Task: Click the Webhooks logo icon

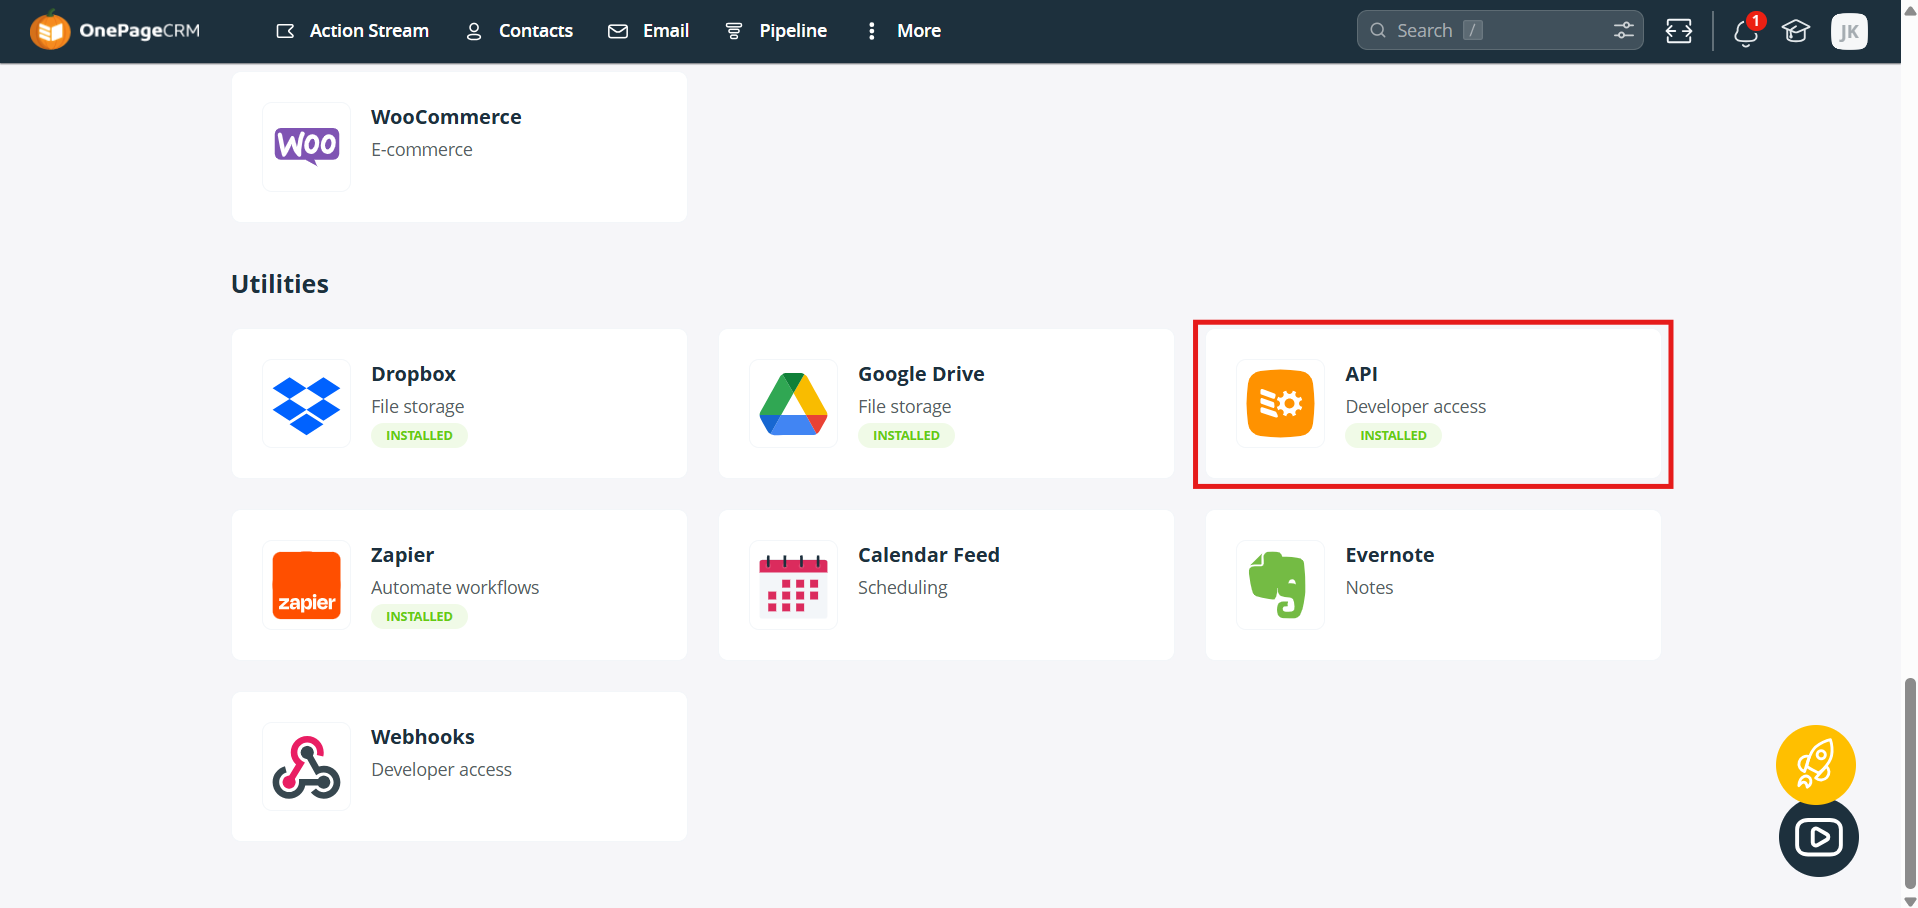Action: tap(307, 767)
